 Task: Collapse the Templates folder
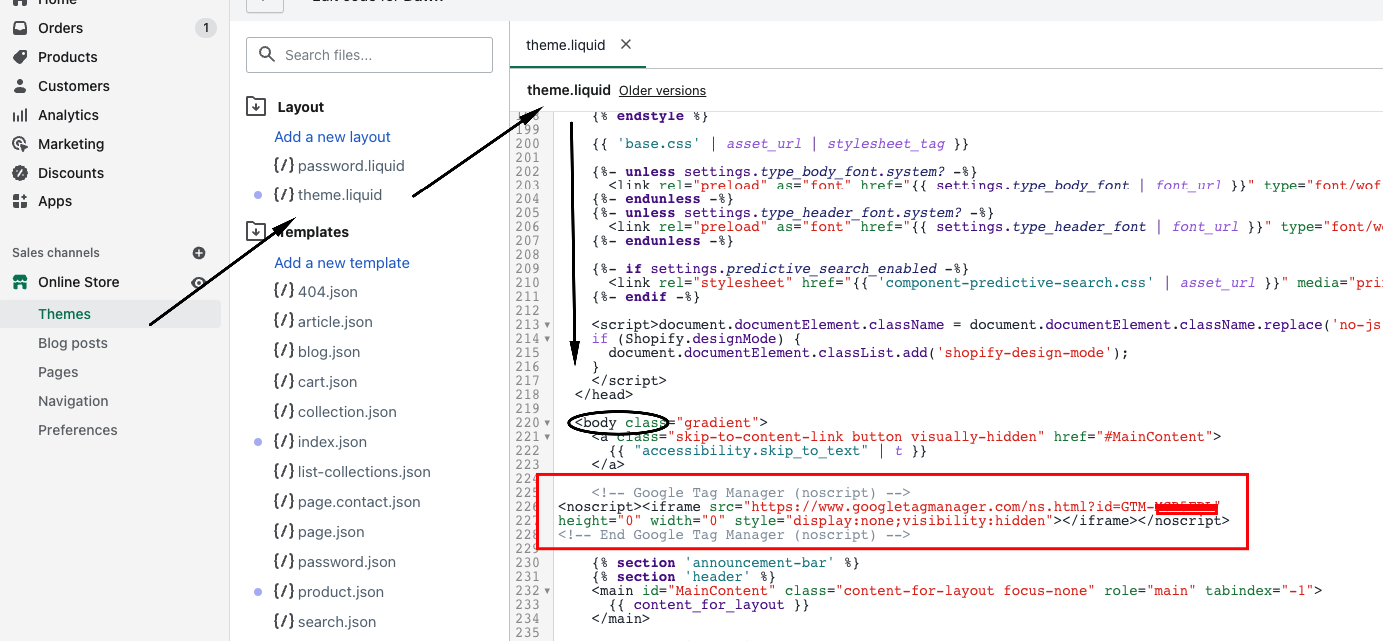click(256, 232)
